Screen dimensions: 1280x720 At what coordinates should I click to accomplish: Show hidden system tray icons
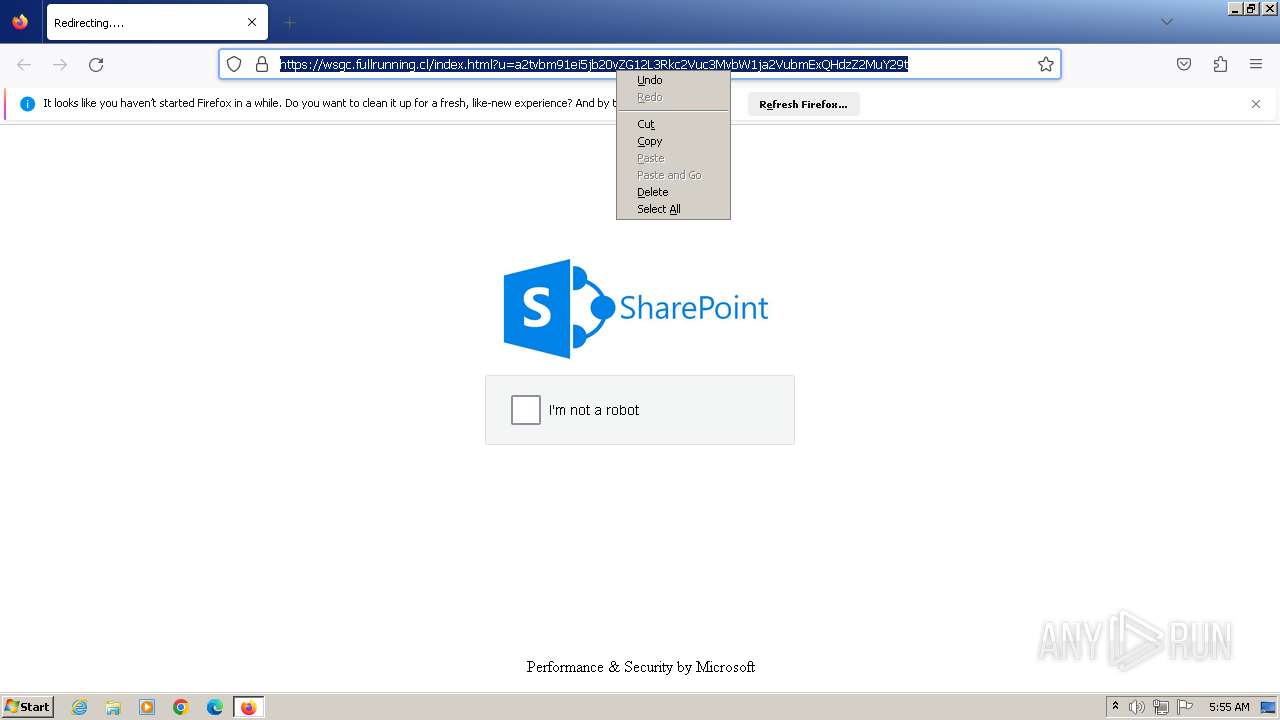[1115, 707]
